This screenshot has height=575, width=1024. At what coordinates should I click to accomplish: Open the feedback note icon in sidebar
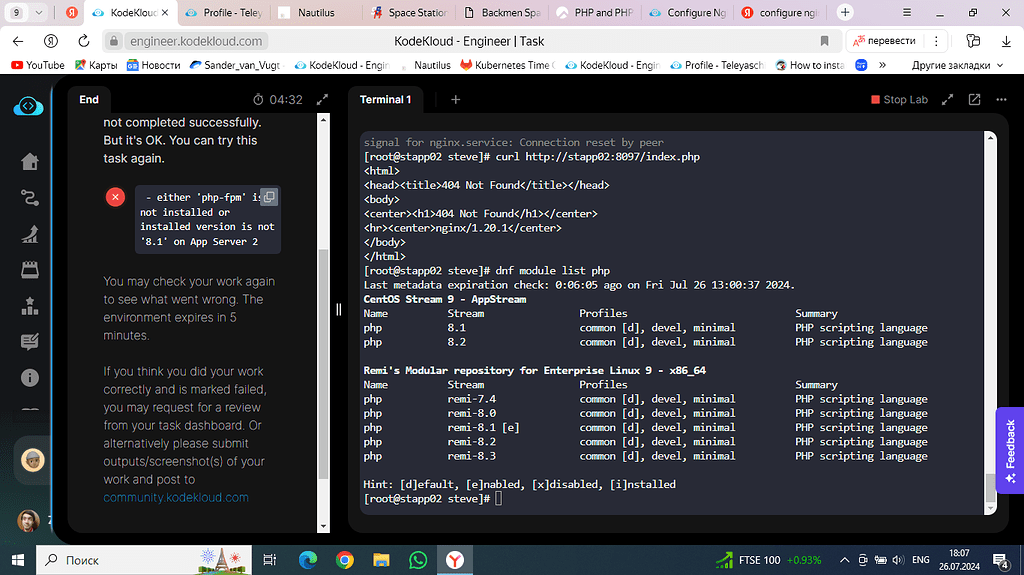coord(29,342)
